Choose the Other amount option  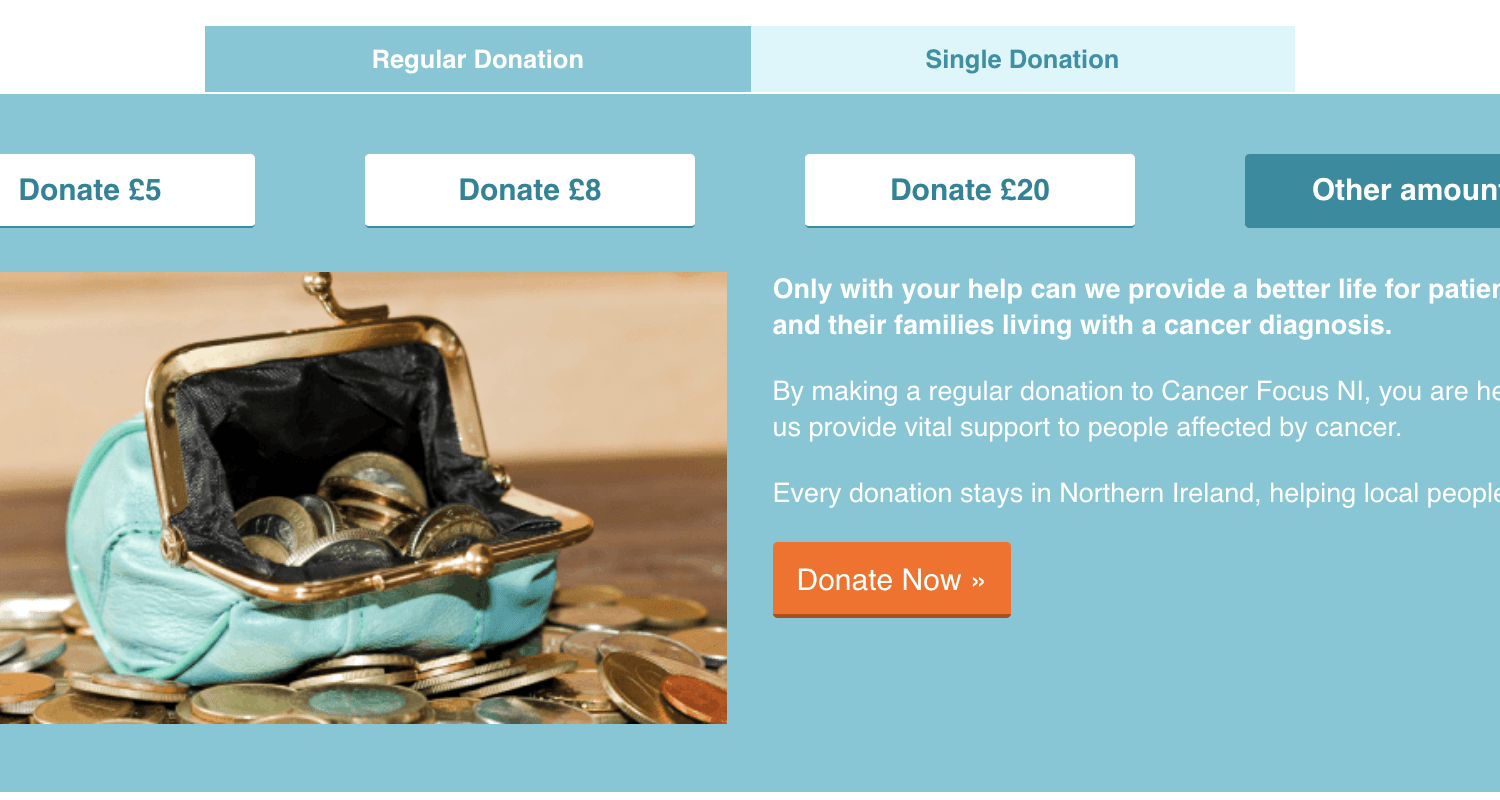click(x=1372, y=190)
